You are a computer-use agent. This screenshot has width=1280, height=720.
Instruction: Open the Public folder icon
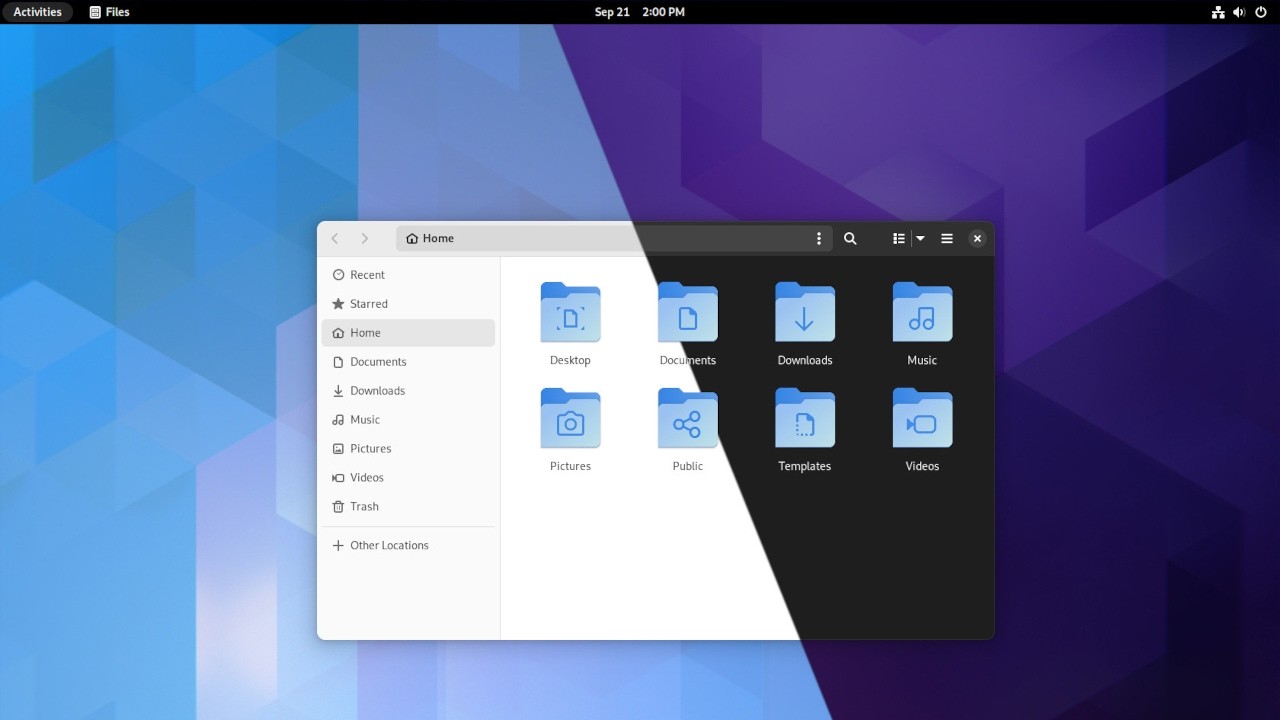click(x=688, y=418)
